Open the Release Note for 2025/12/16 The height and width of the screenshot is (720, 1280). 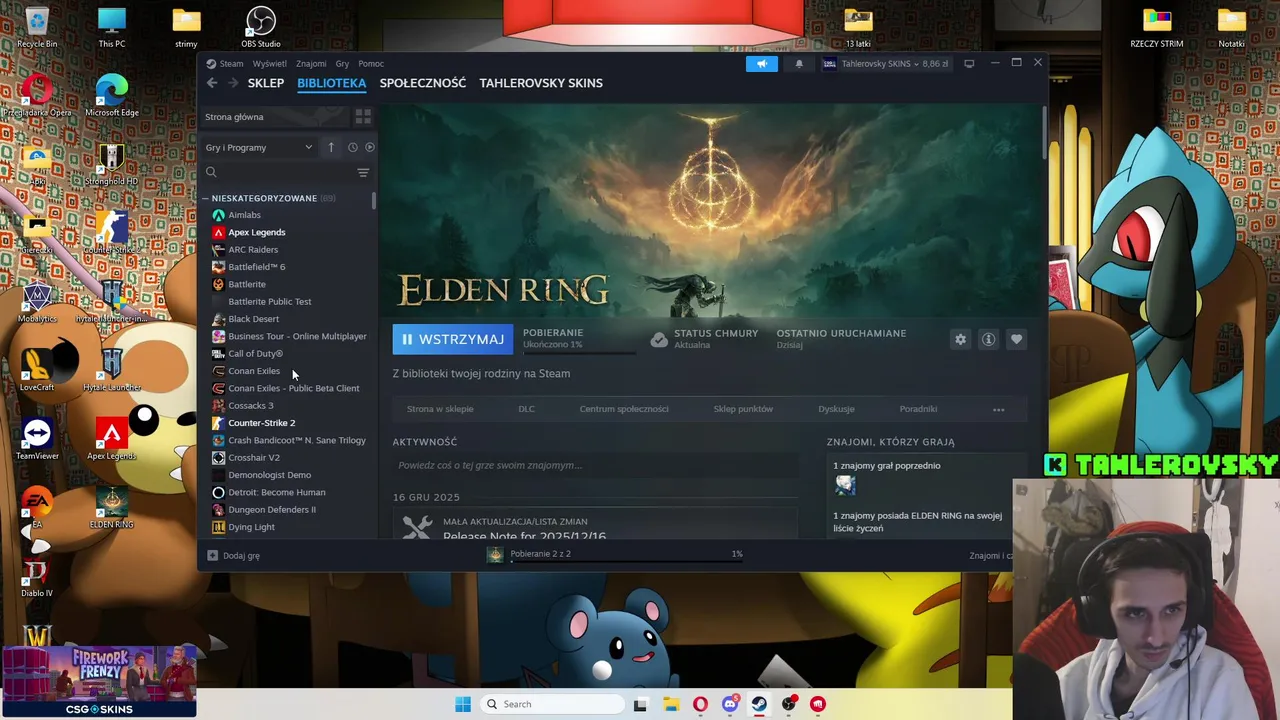[x=524, y=536]
